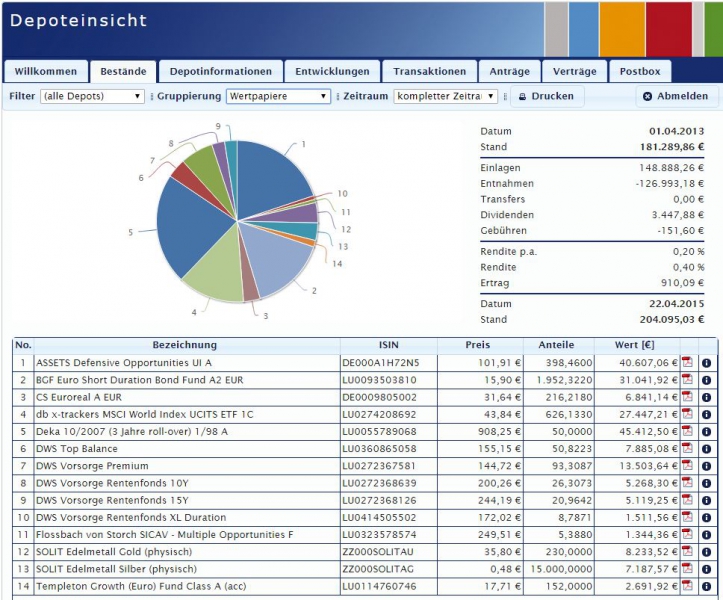Screen dimensions: 723x600
Task: Click the Drucken print button
Action: 545,97
